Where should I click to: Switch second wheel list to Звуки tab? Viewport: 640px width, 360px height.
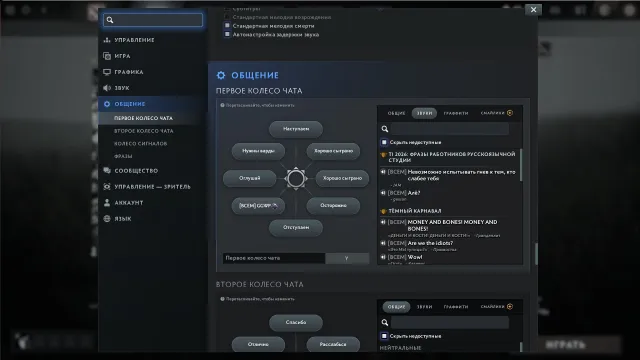pyautogui.click(x=424, y=307)
